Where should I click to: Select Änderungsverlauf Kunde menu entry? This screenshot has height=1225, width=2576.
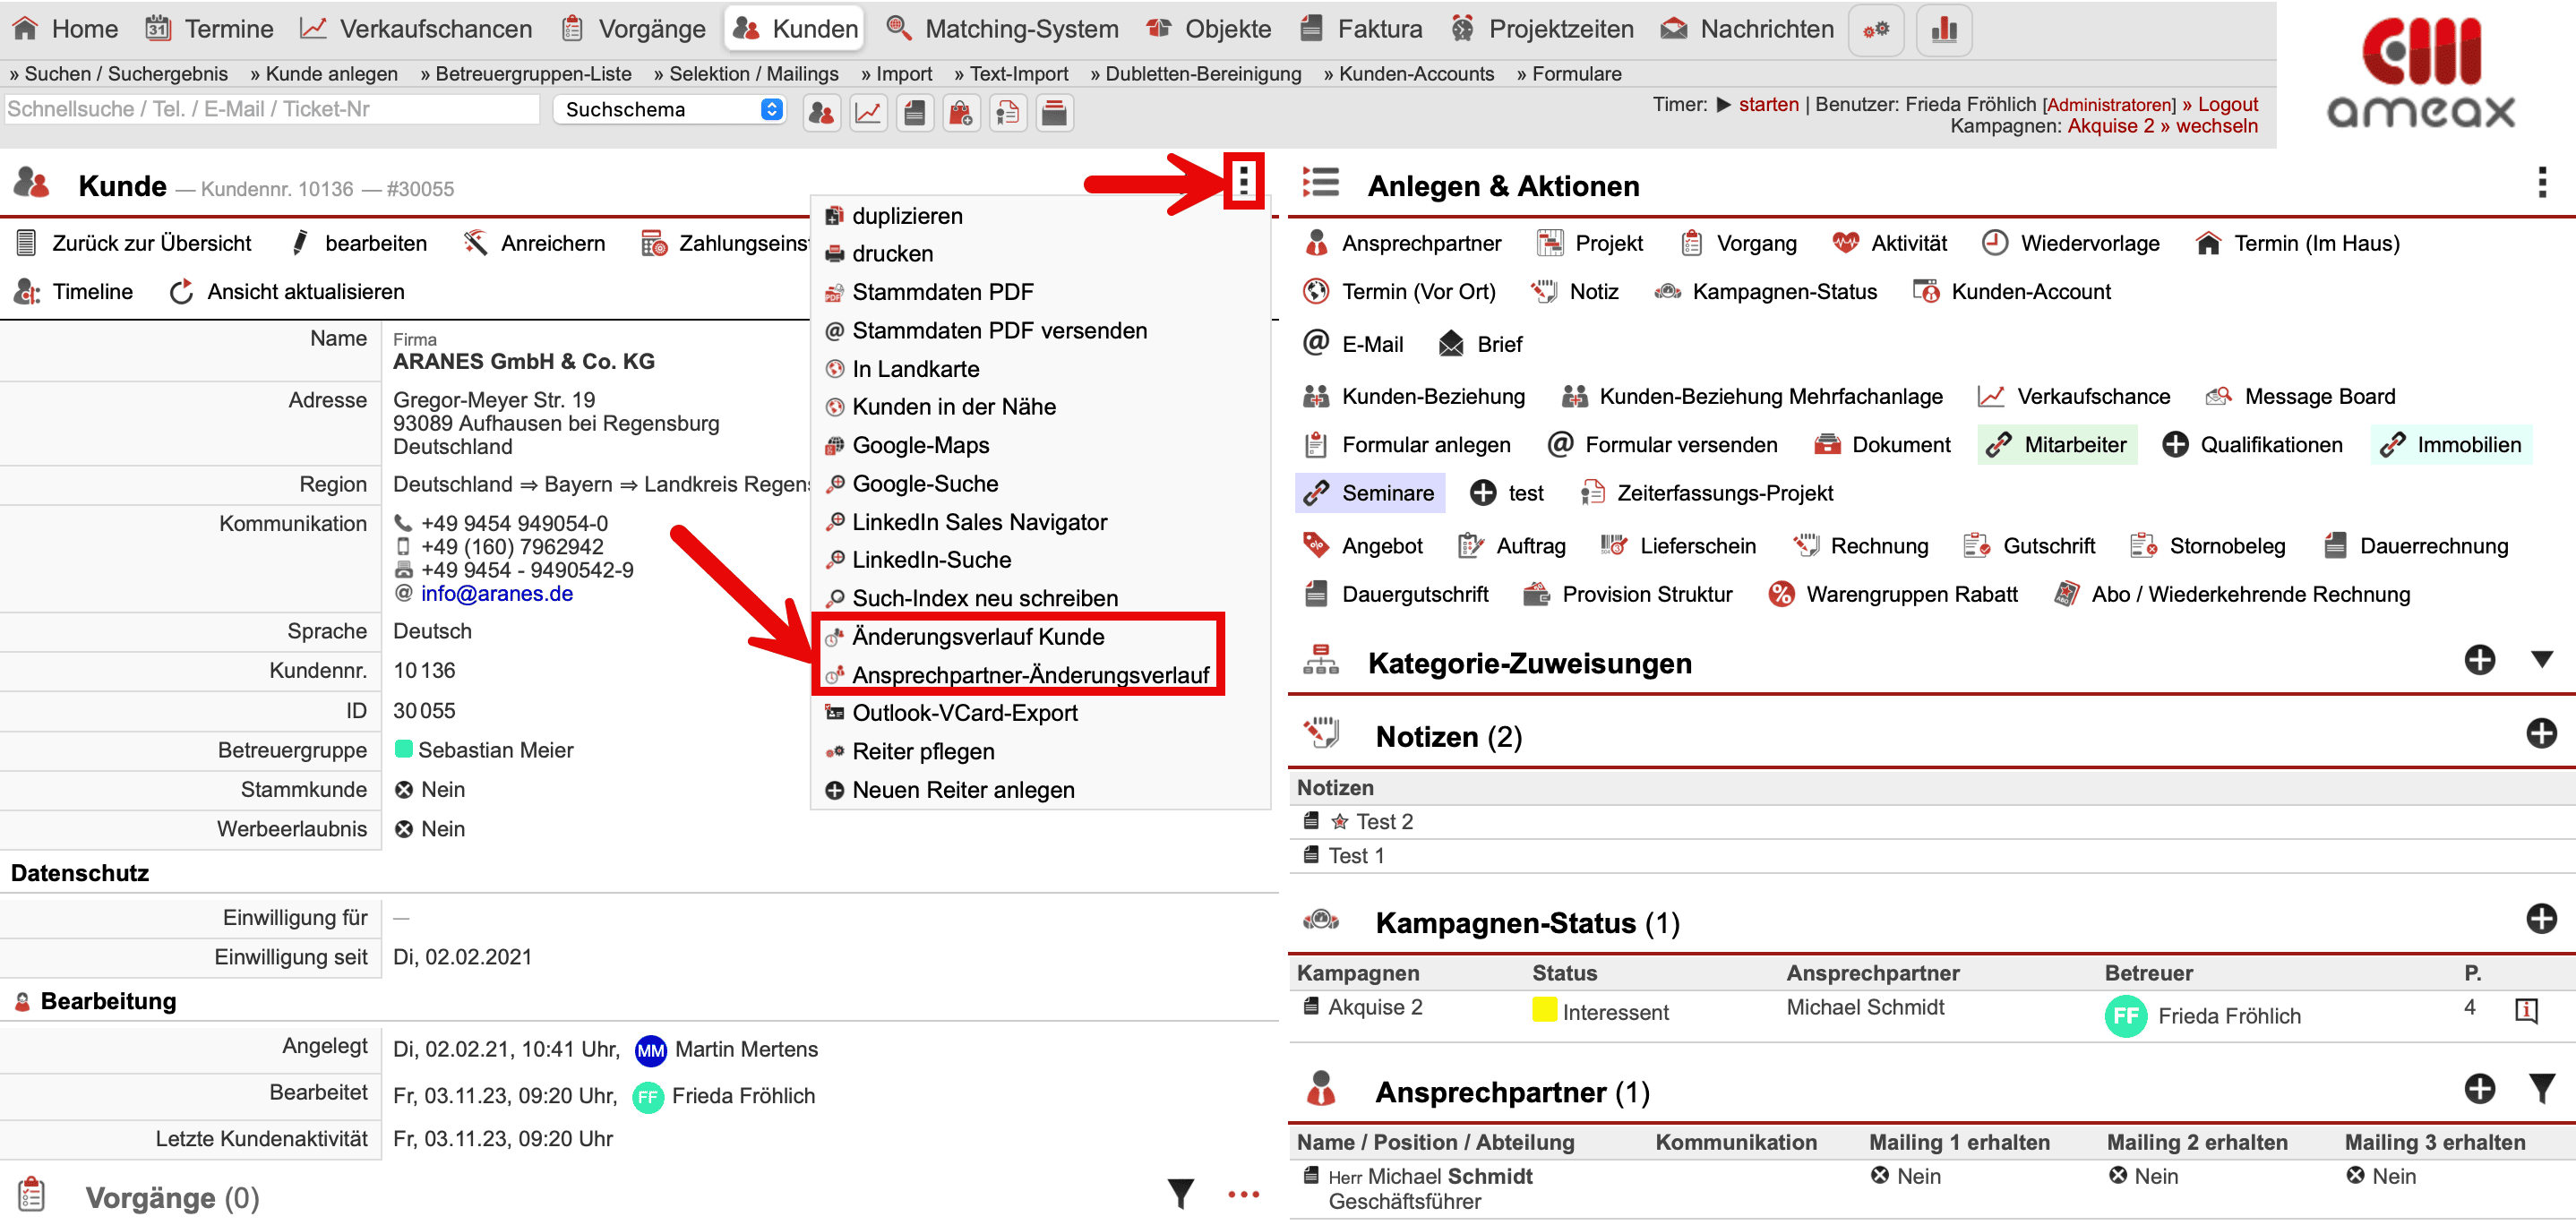977,636
